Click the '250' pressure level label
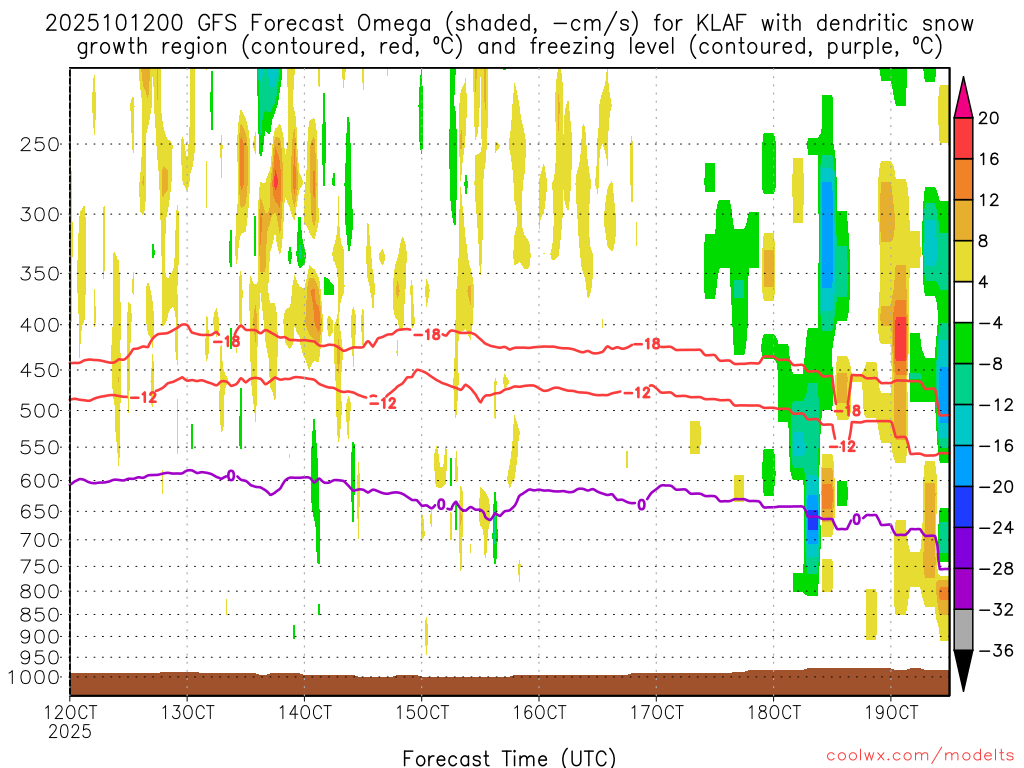The image size is (1024, 768). 40,144
